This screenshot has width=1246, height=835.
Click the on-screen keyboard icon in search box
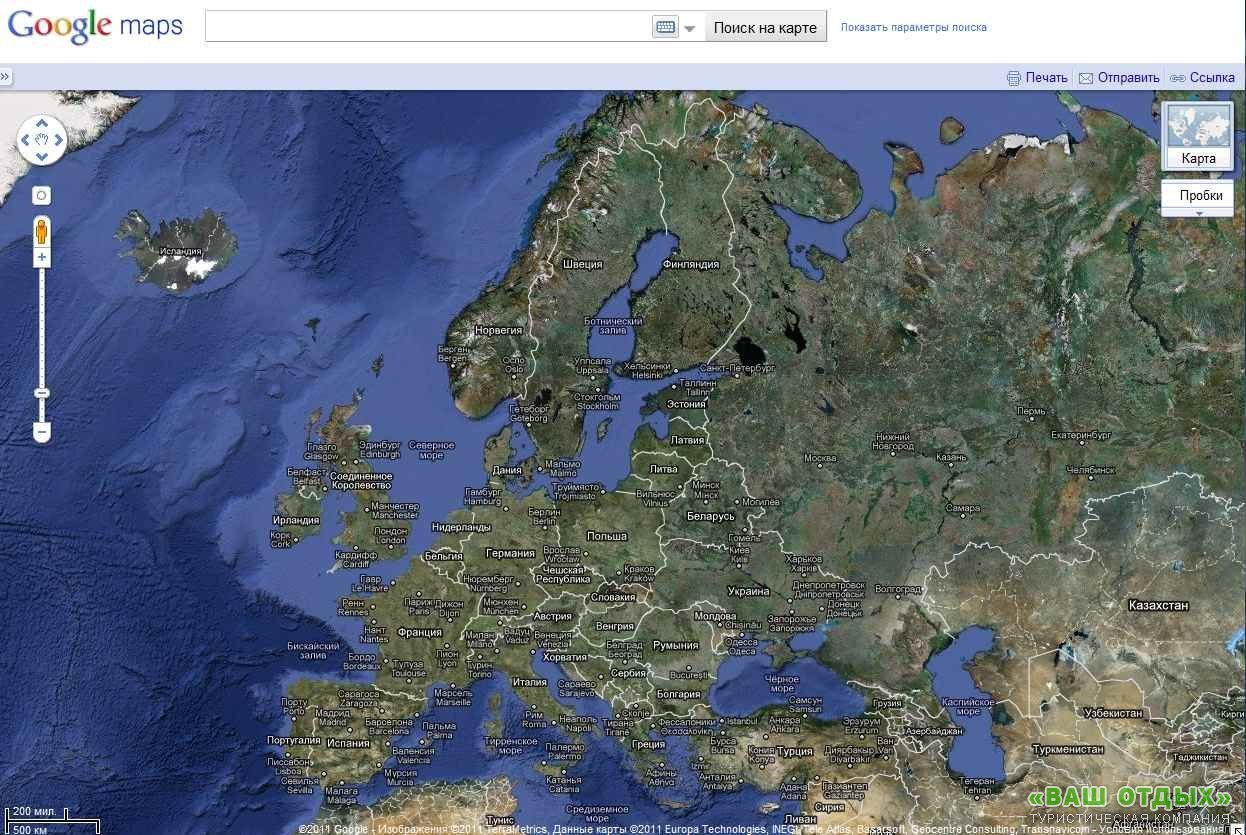[x=665, y=27]
